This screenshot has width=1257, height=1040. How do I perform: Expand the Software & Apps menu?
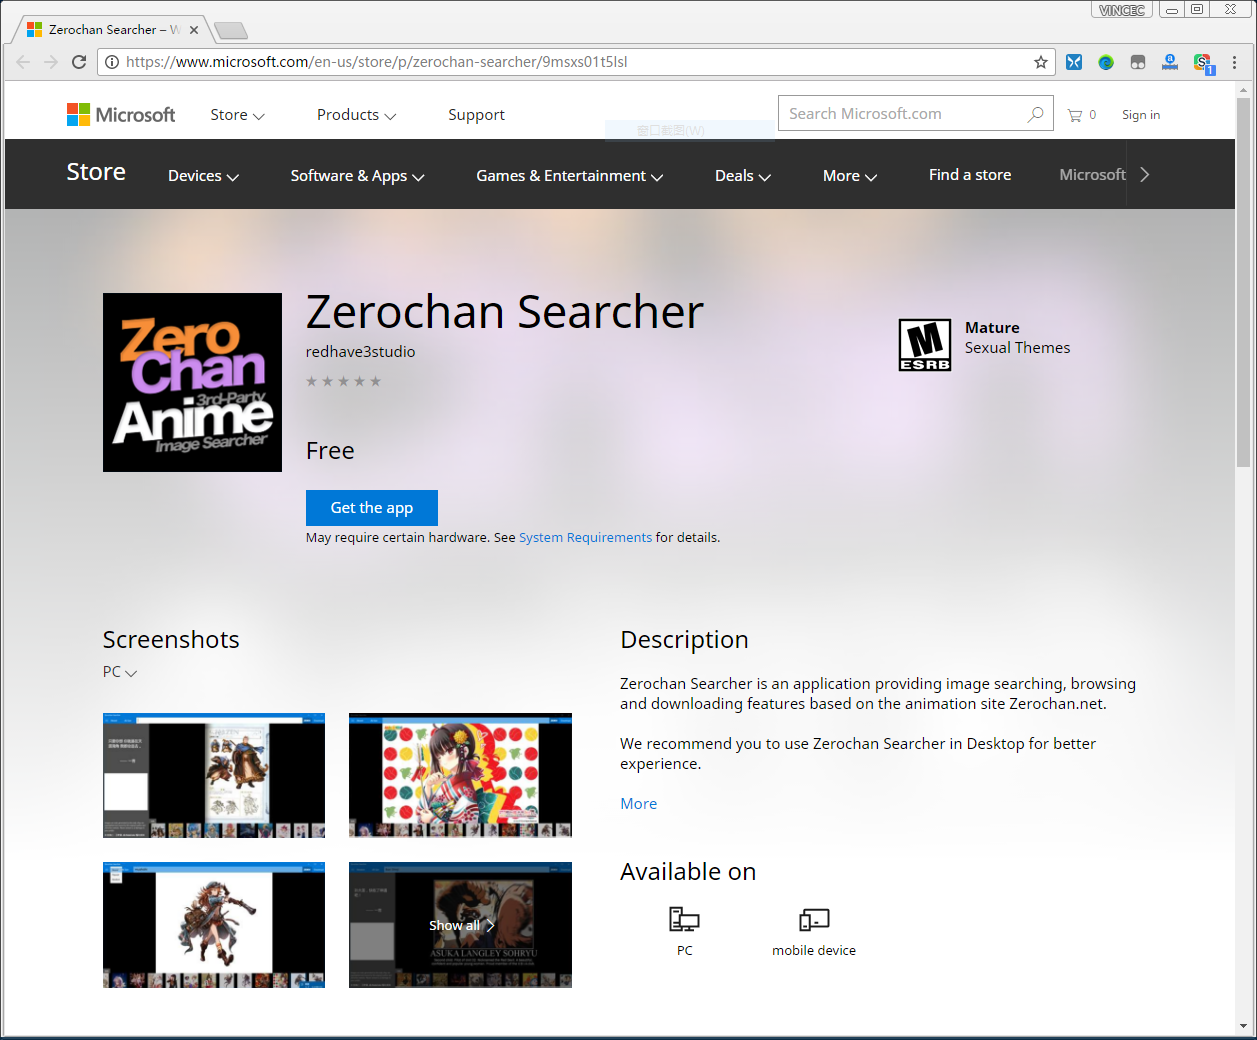[x=357, y=176]
